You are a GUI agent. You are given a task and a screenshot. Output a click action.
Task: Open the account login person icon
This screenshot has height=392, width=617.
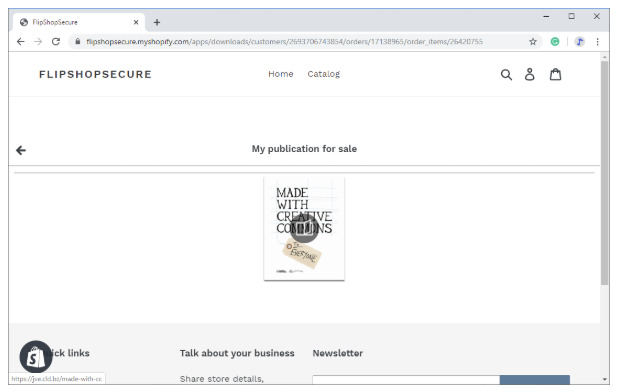530,74
